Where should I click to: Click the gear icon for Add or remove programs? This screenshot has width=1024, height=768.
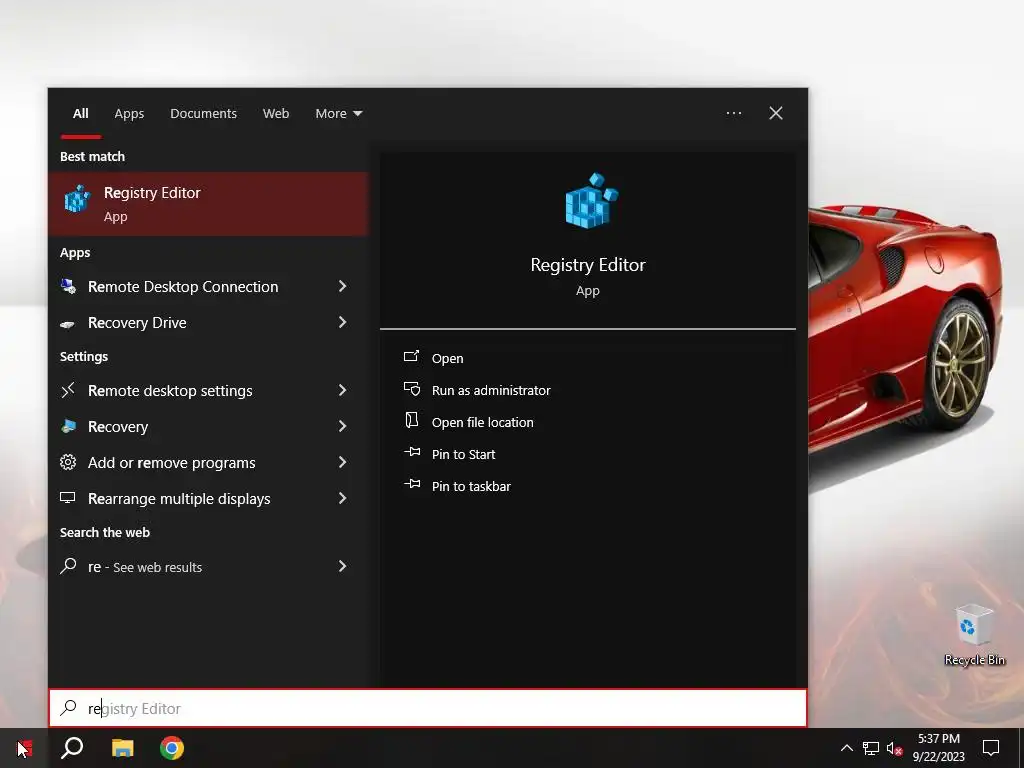point(68,462)
